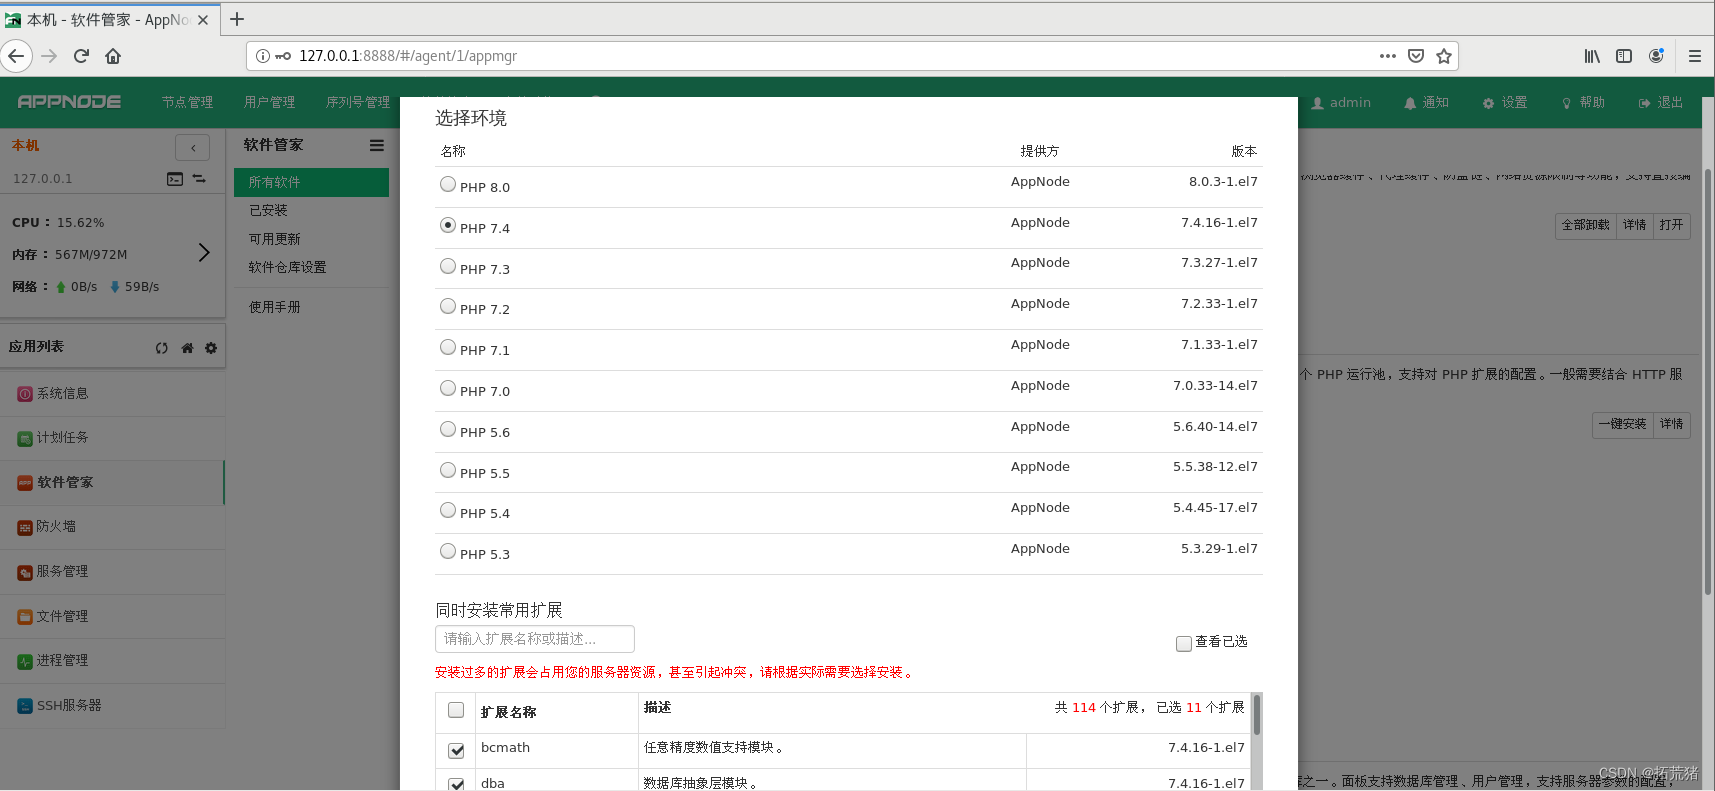Uncheck the bcmath extension checkbox
Screen dimensions: 1715x791
[456, 750]
